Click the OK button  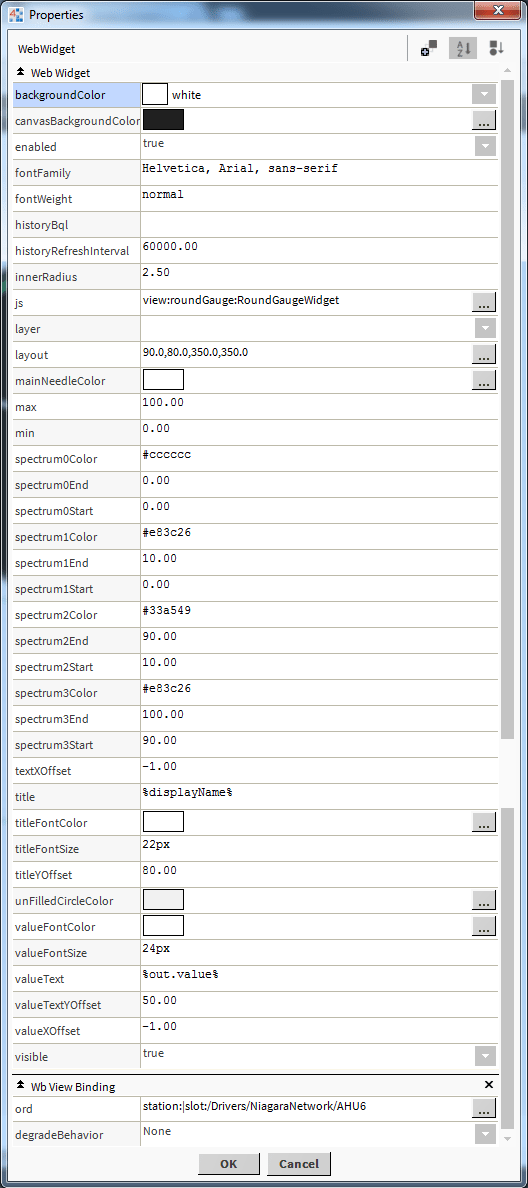pyautogui.click(x=229, y=1164)
